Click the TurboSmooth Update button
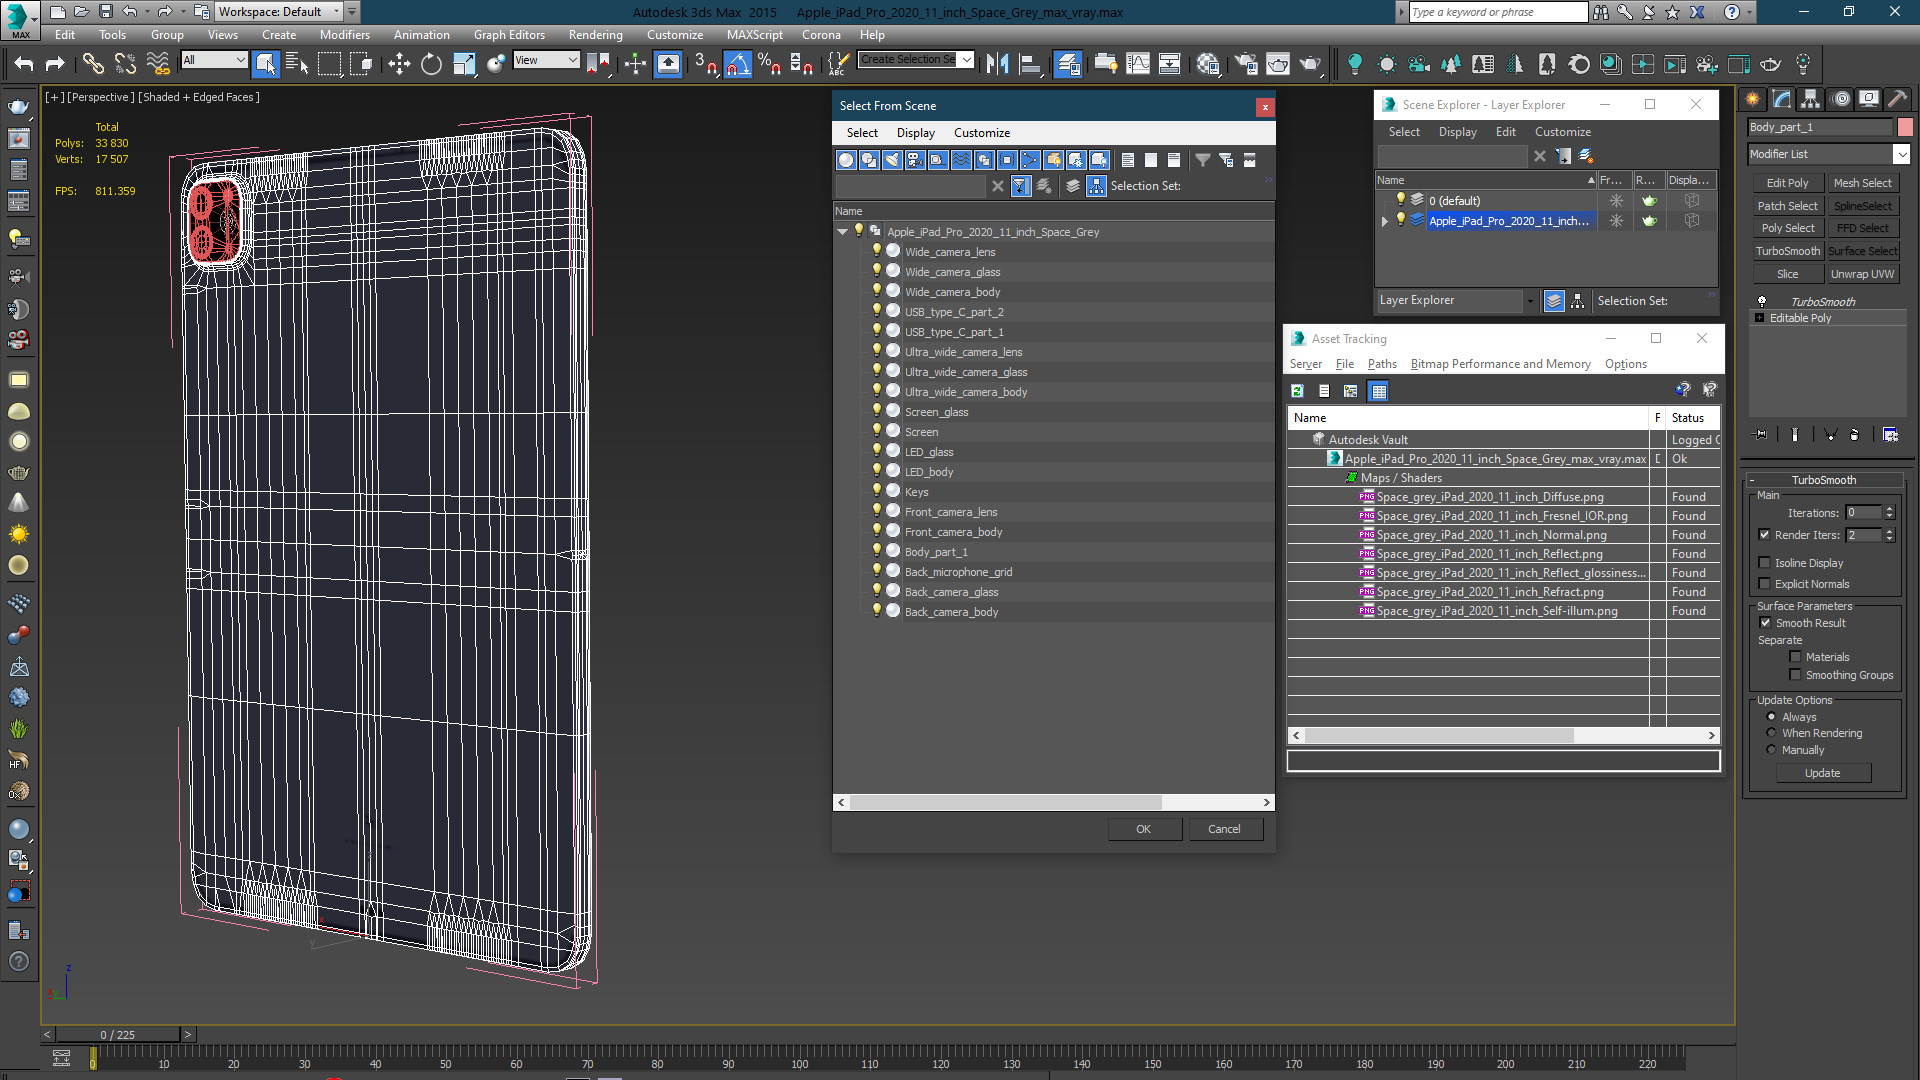The width and height of the screenshot is (1920, 1080). pyautogui.click(x=1823, y=773)
